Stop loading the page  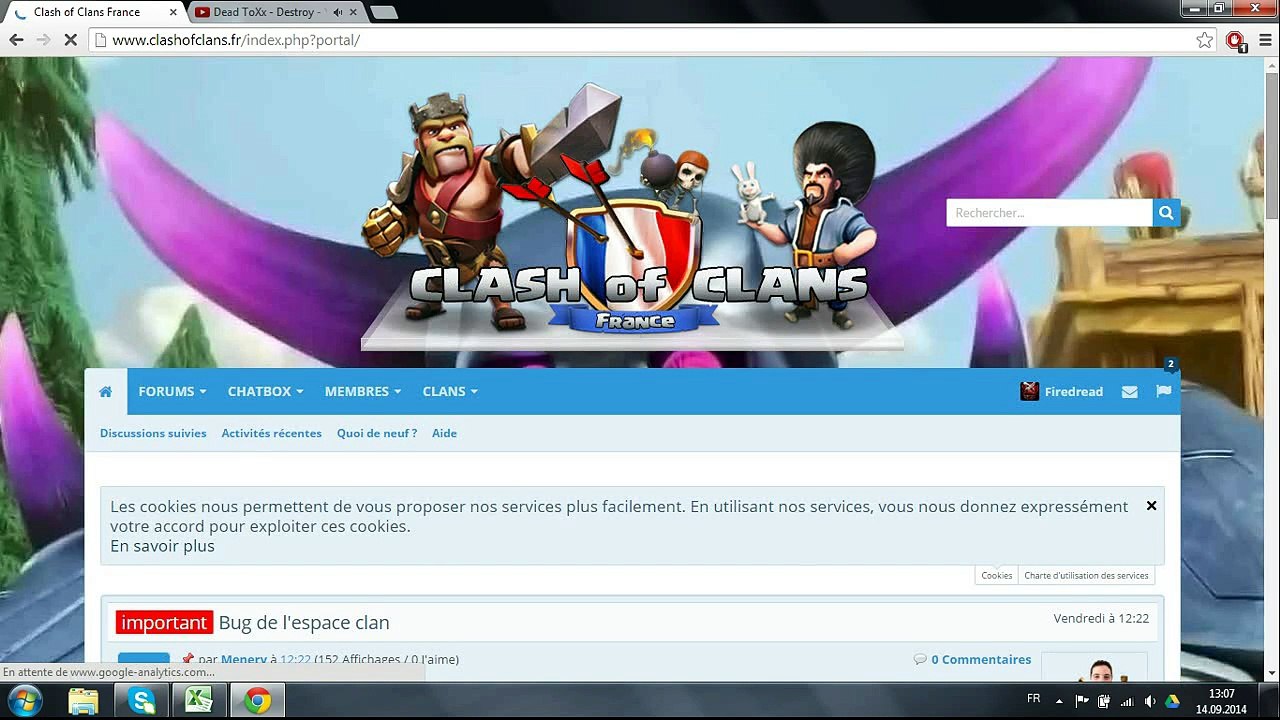(x=70, y=40)
